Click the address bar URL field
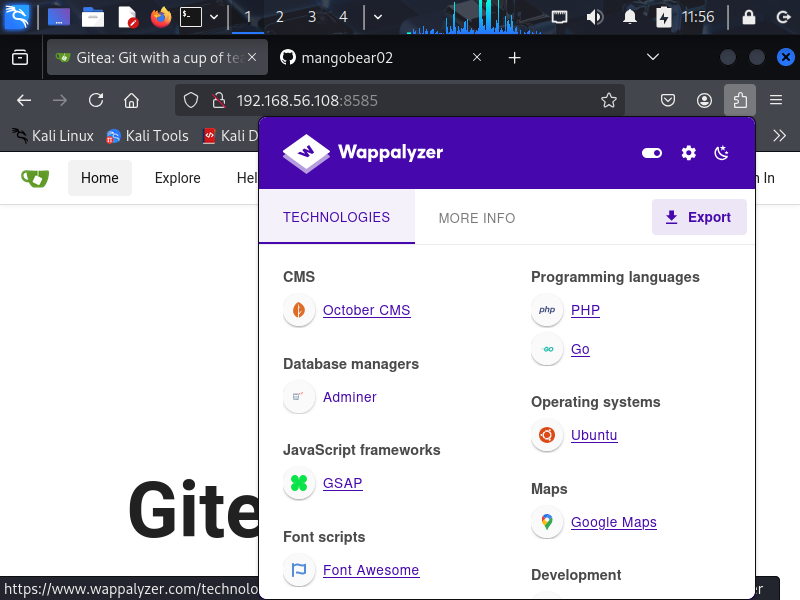 coord(400,100)
